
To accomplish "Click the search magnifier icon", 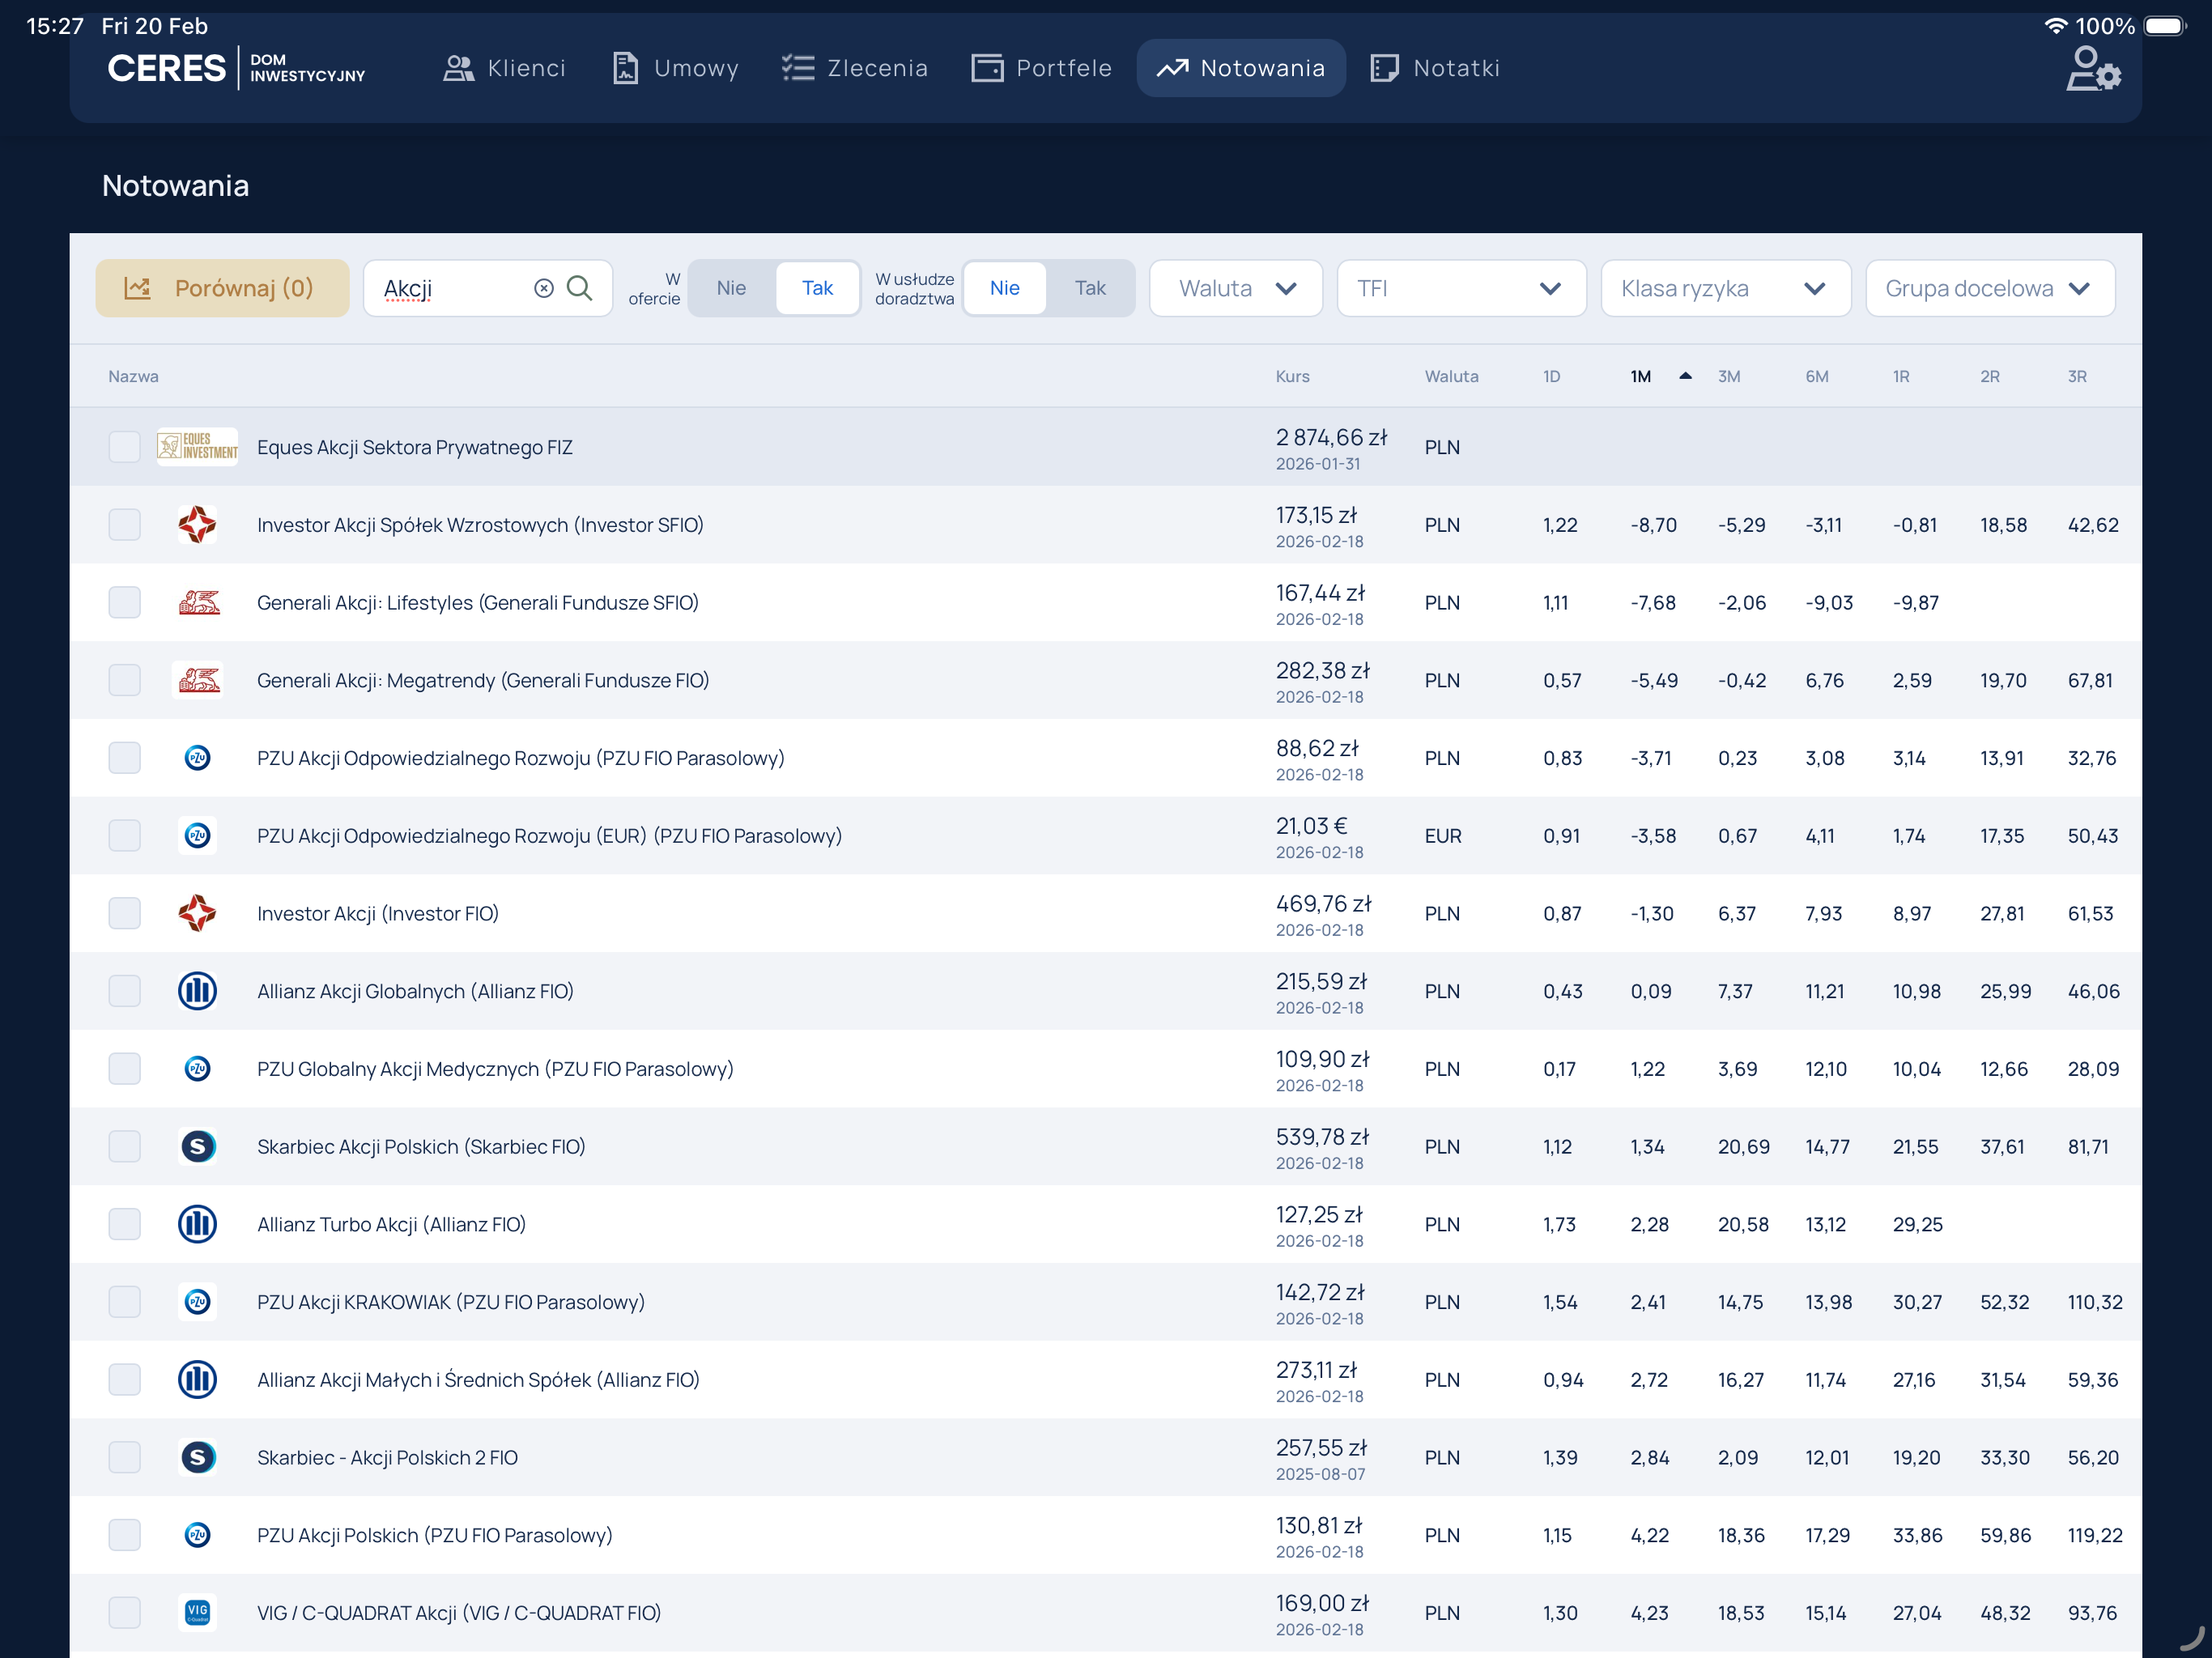I will click(580, 288).
